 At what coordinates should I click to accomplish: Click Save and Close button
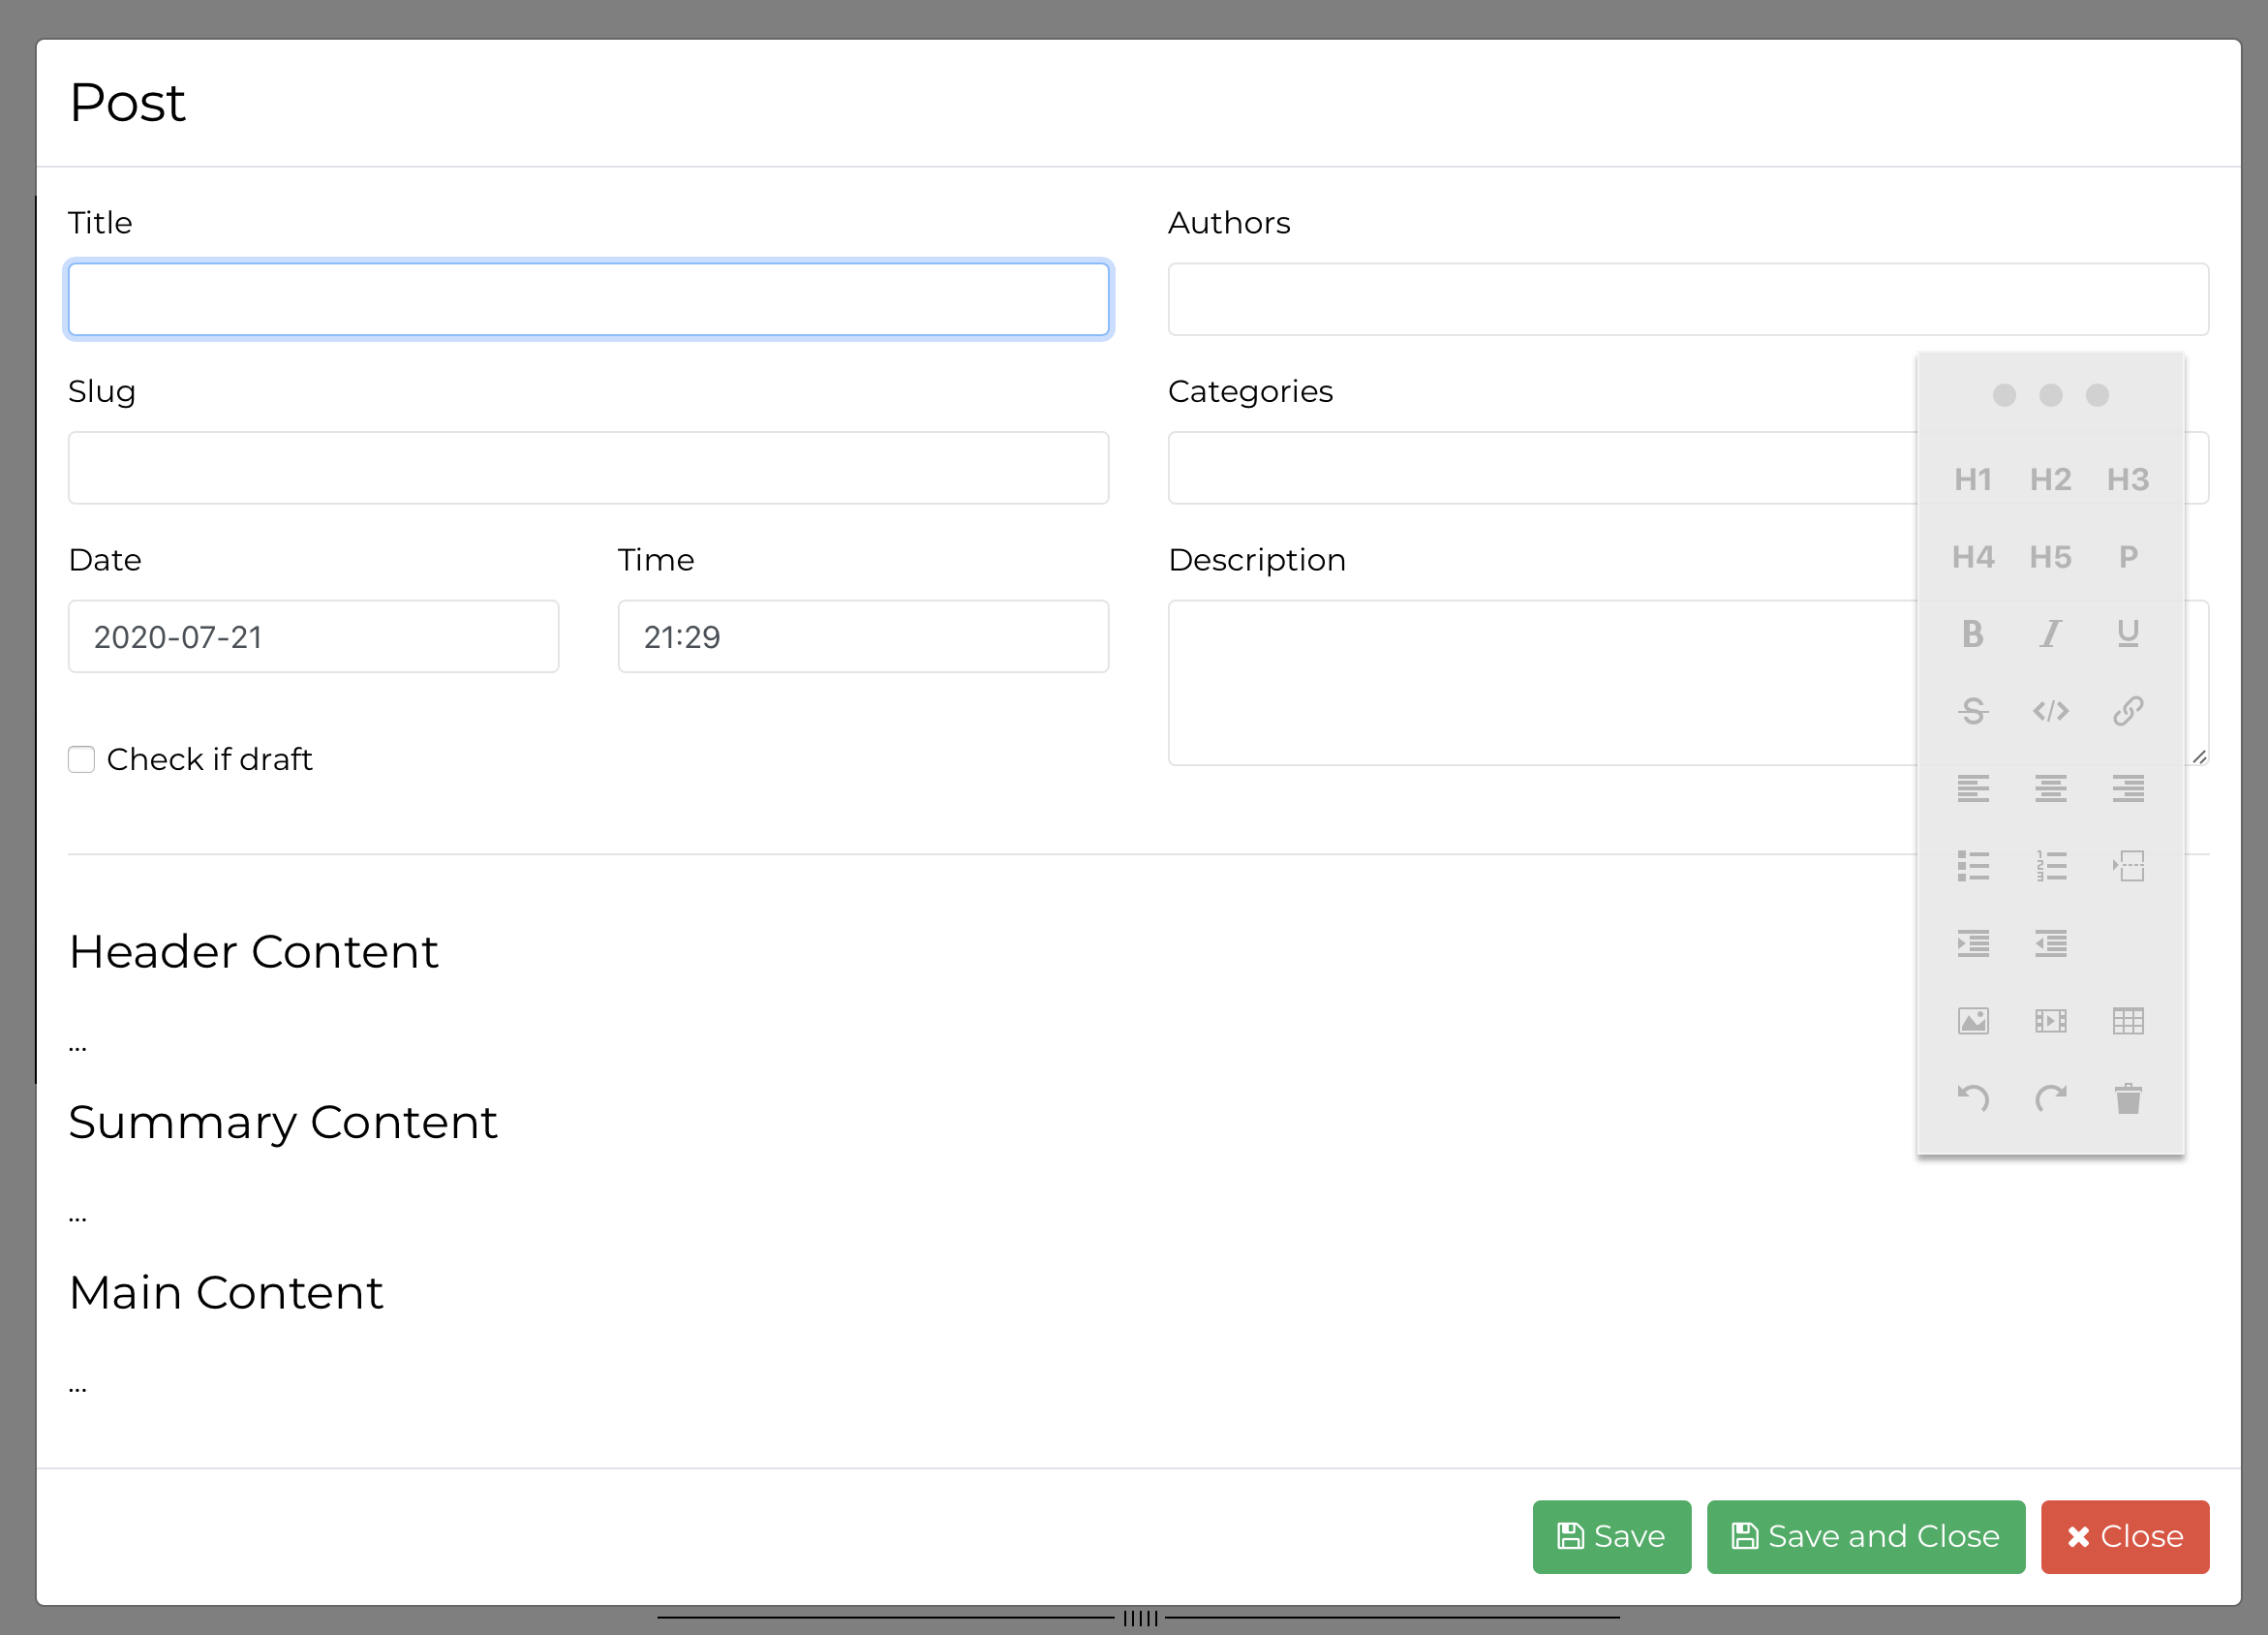(1865, 1536)
